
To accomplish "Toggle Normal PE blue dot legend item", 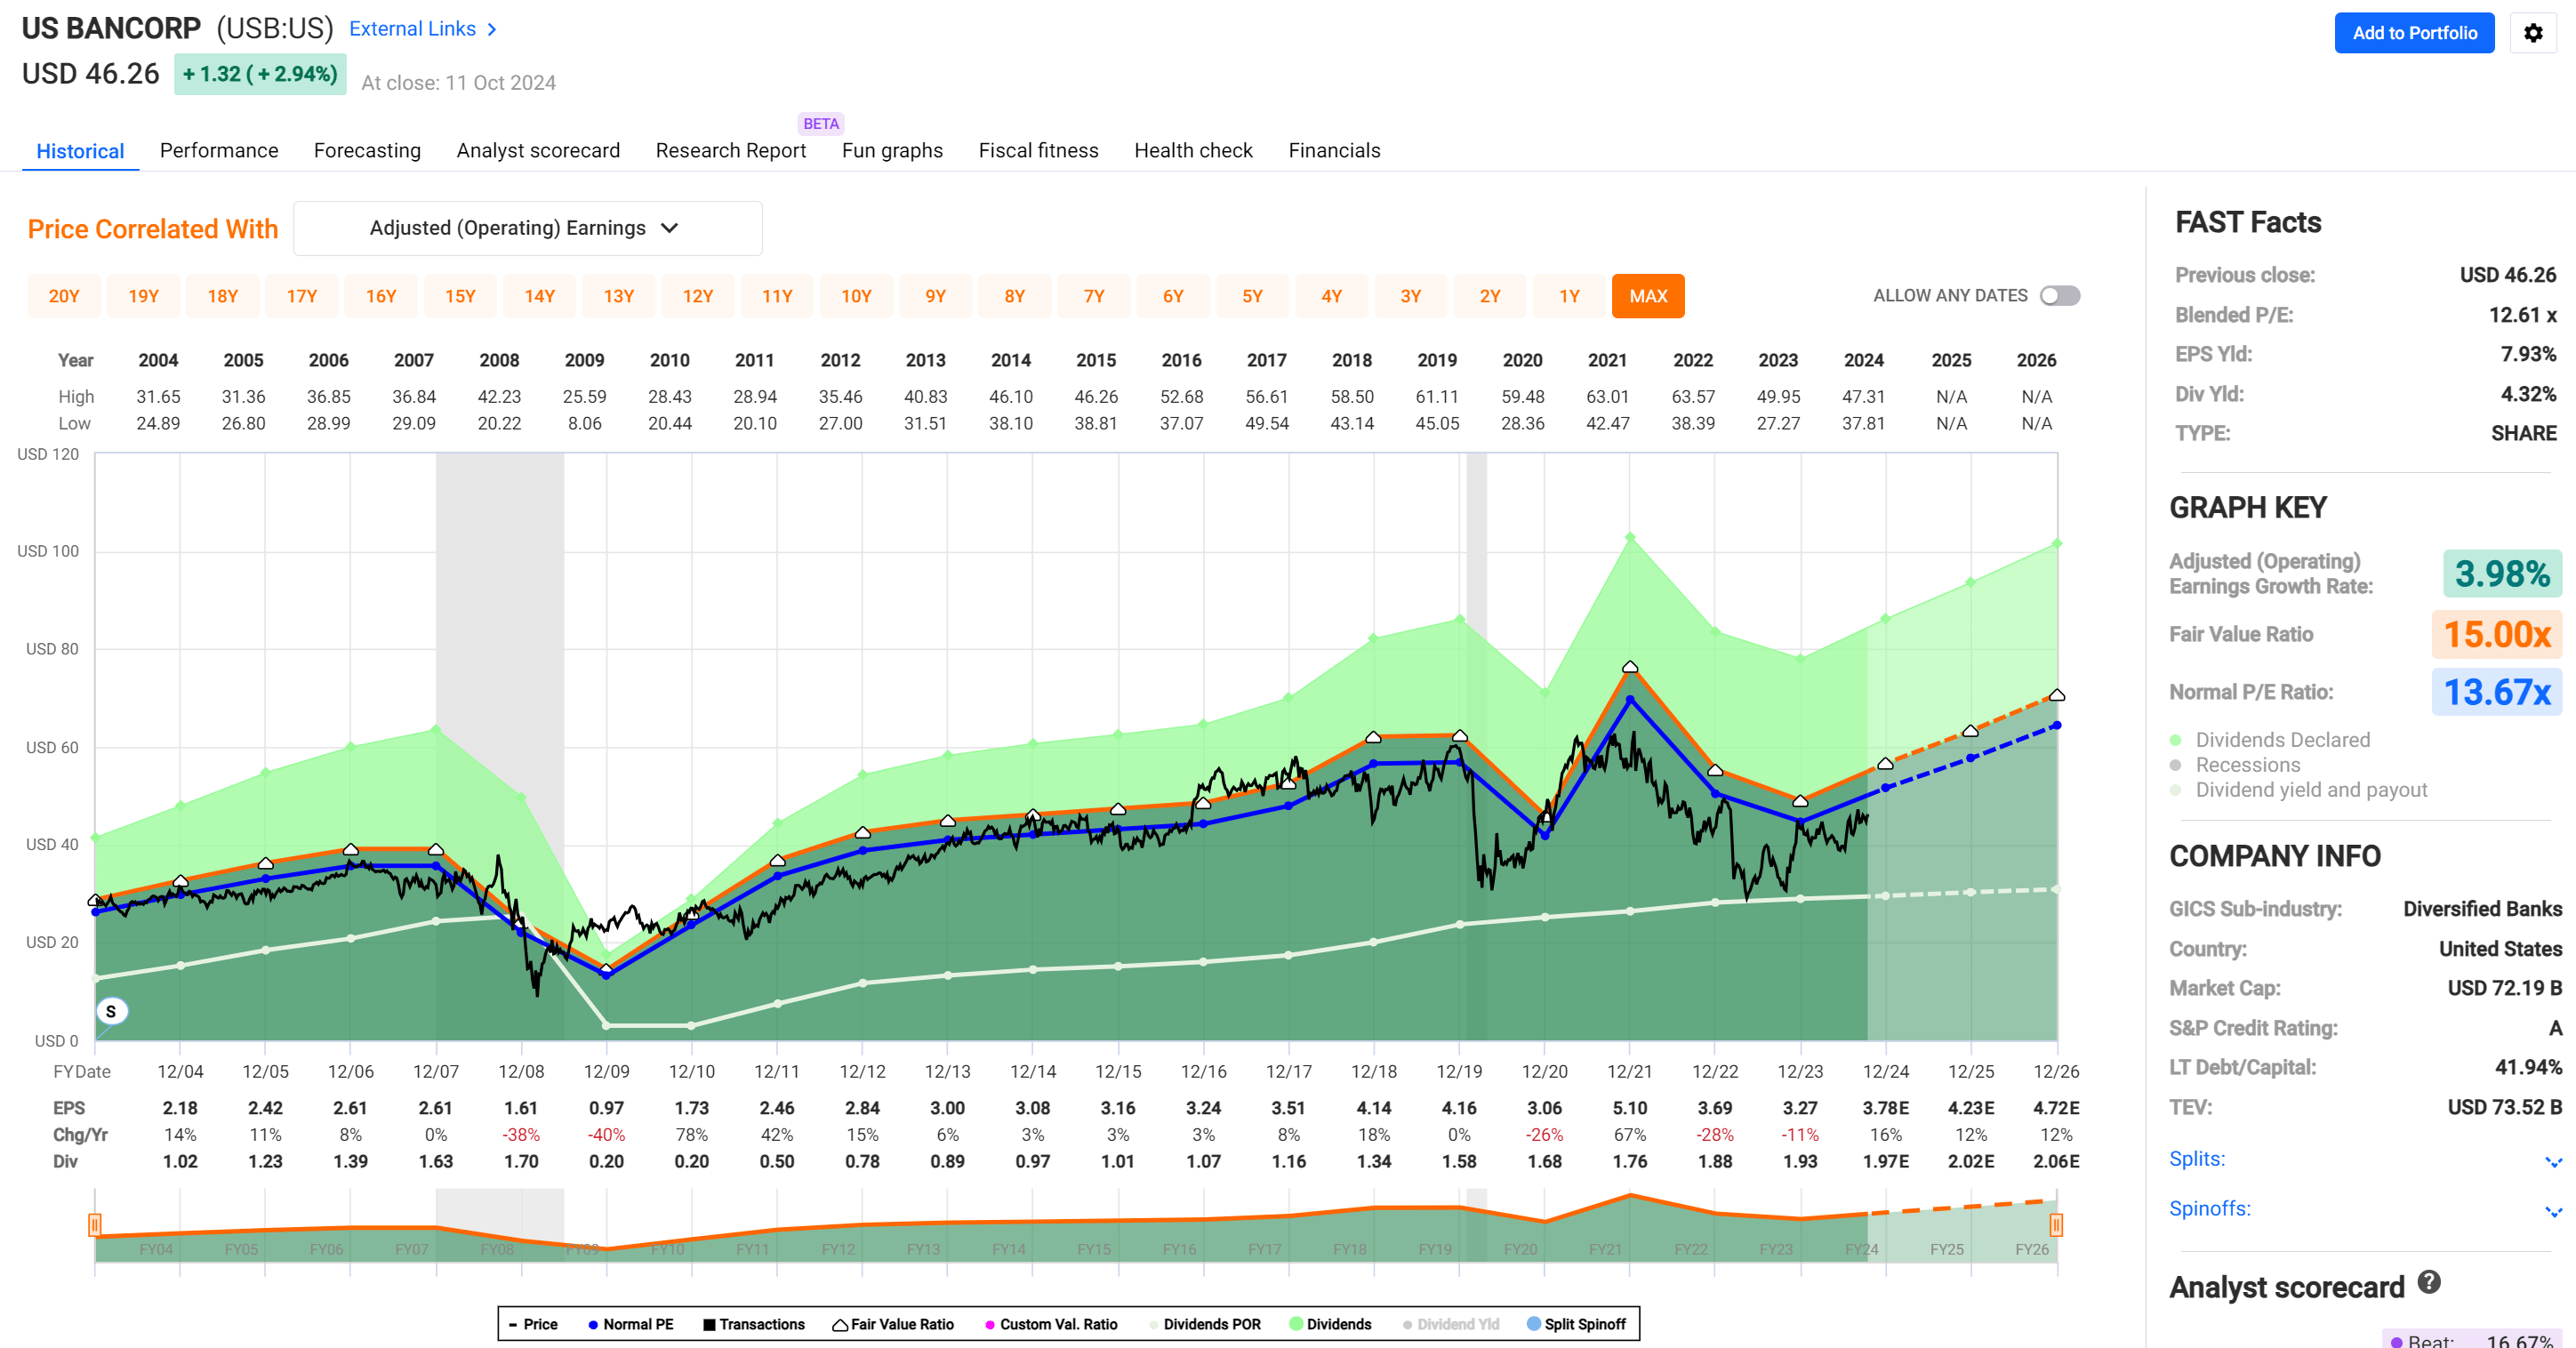I will [x=593, y=1324].
